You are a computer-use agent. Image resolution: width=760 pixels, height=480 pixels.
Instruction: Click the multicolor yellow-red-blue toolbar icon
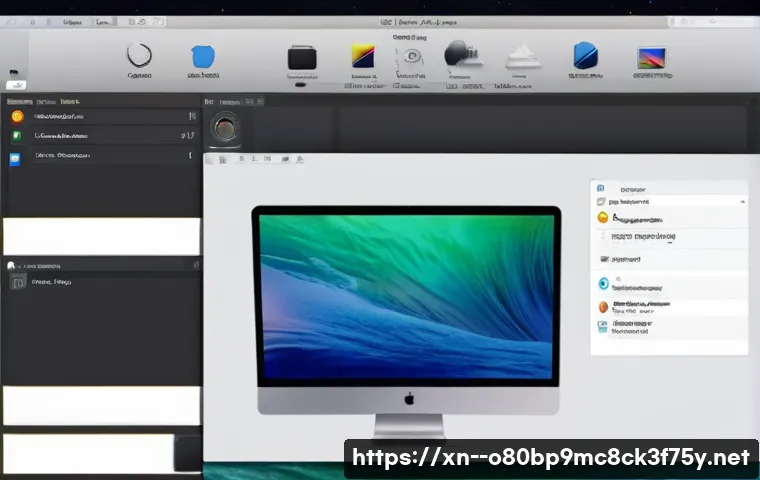362,56
